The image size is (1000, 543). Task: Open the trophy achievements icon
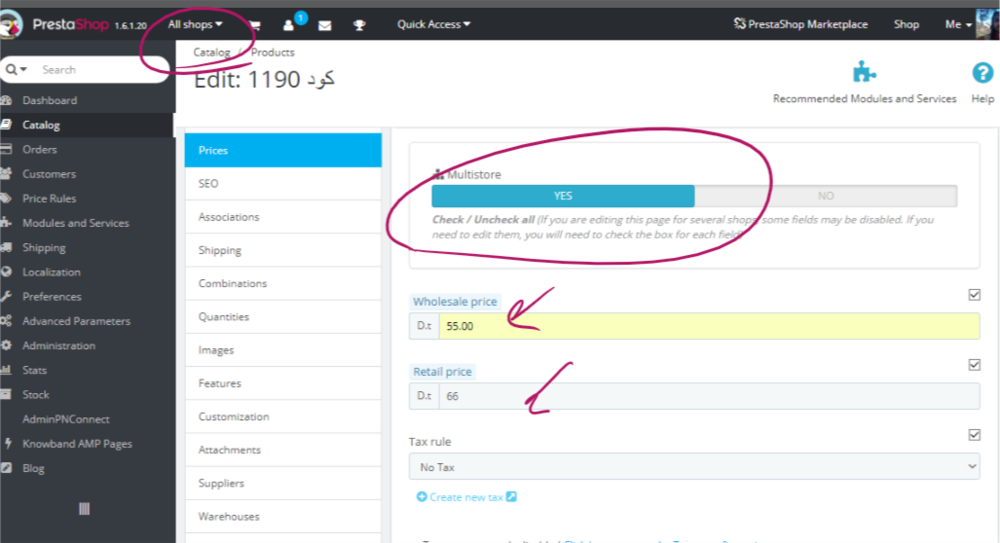coord(360,26)
